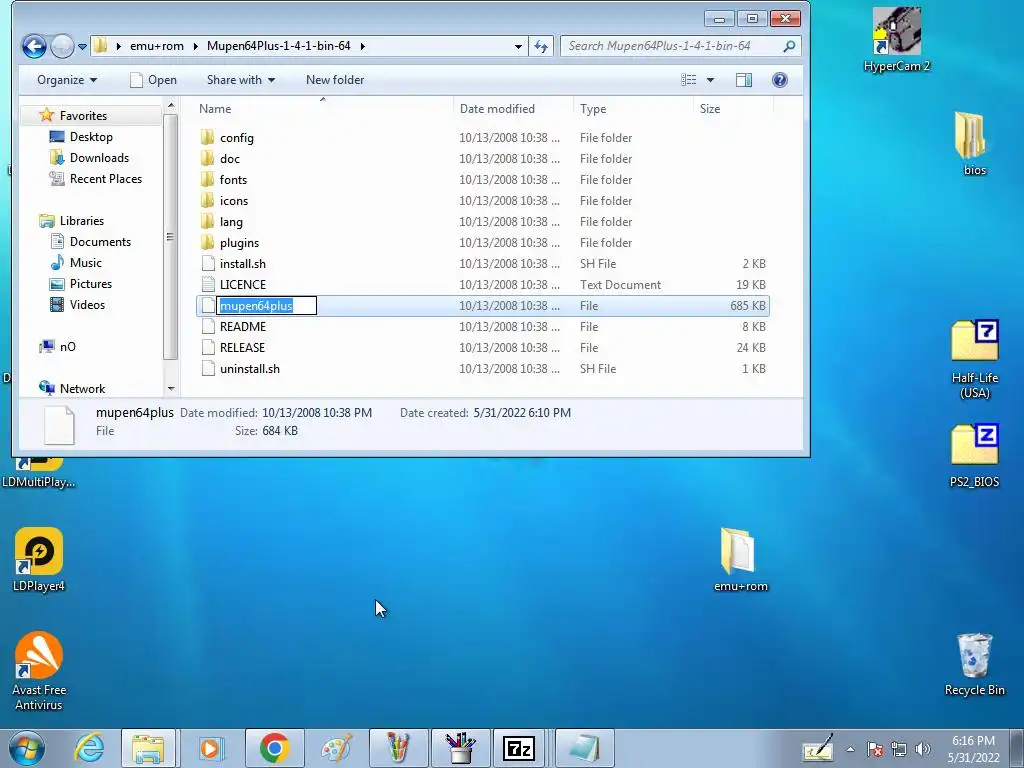The image size is (1024, 768).
Task: Select the Recycle Bin icon
Action: (x=974, y=664)
